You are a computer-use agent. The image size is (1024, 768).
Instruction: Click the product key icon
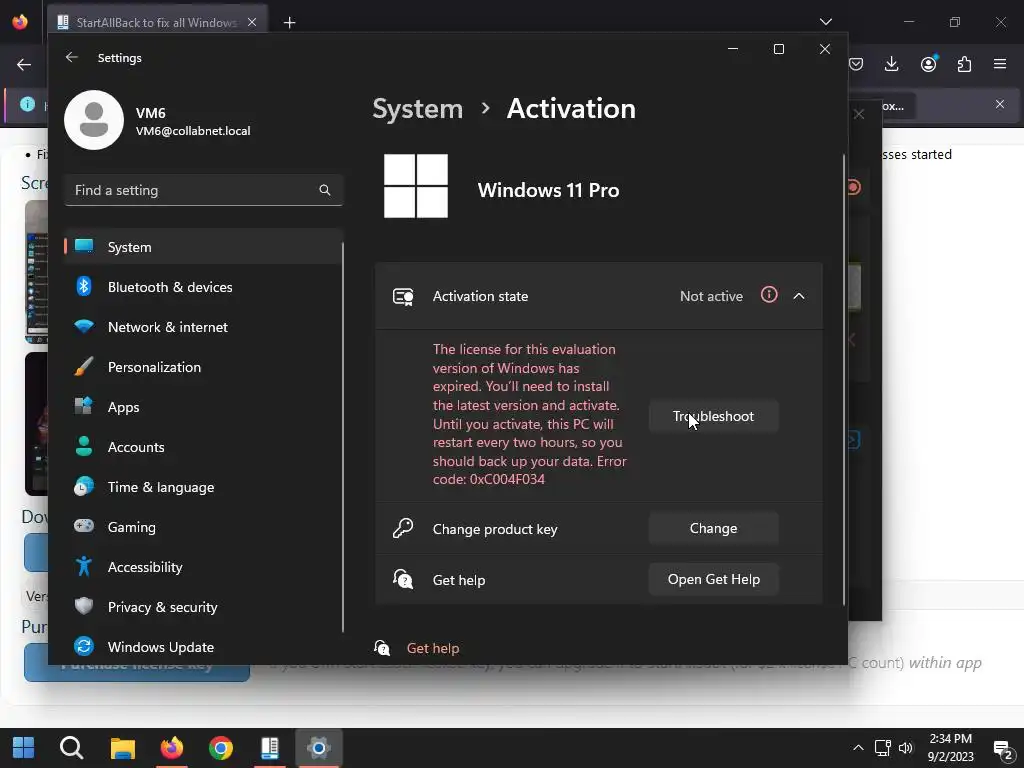pyautogui.click(x=403, y=528)
